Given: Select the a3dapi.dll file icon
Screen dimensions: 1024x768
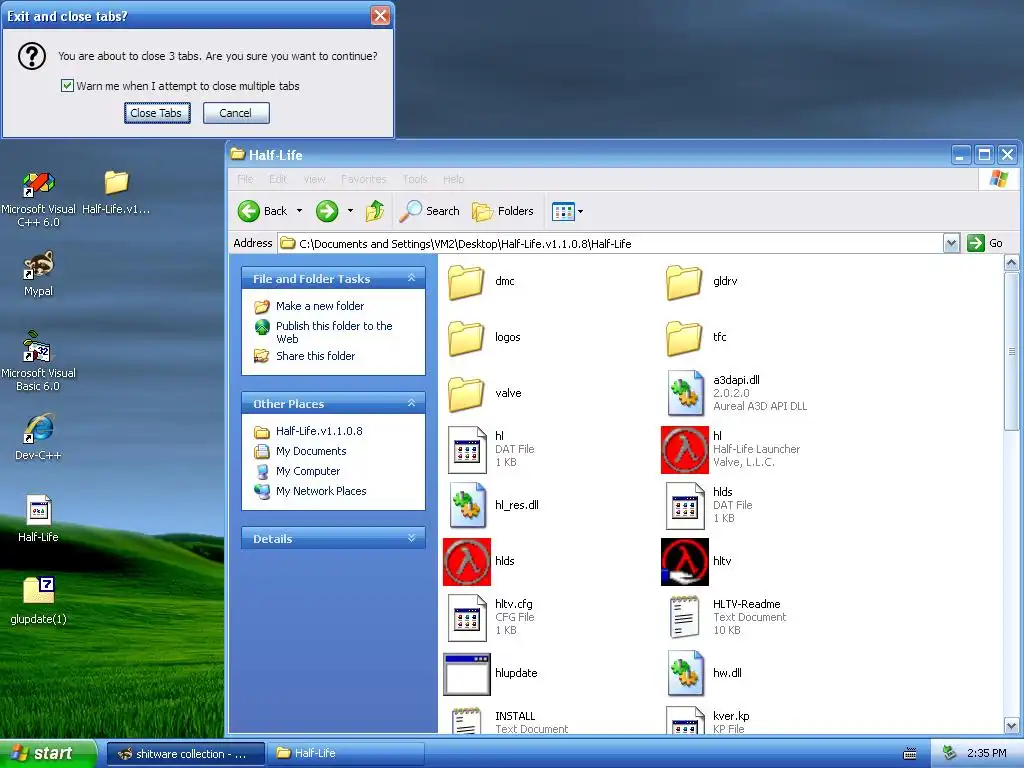Looking at the screenshot, I should [685, 393].
